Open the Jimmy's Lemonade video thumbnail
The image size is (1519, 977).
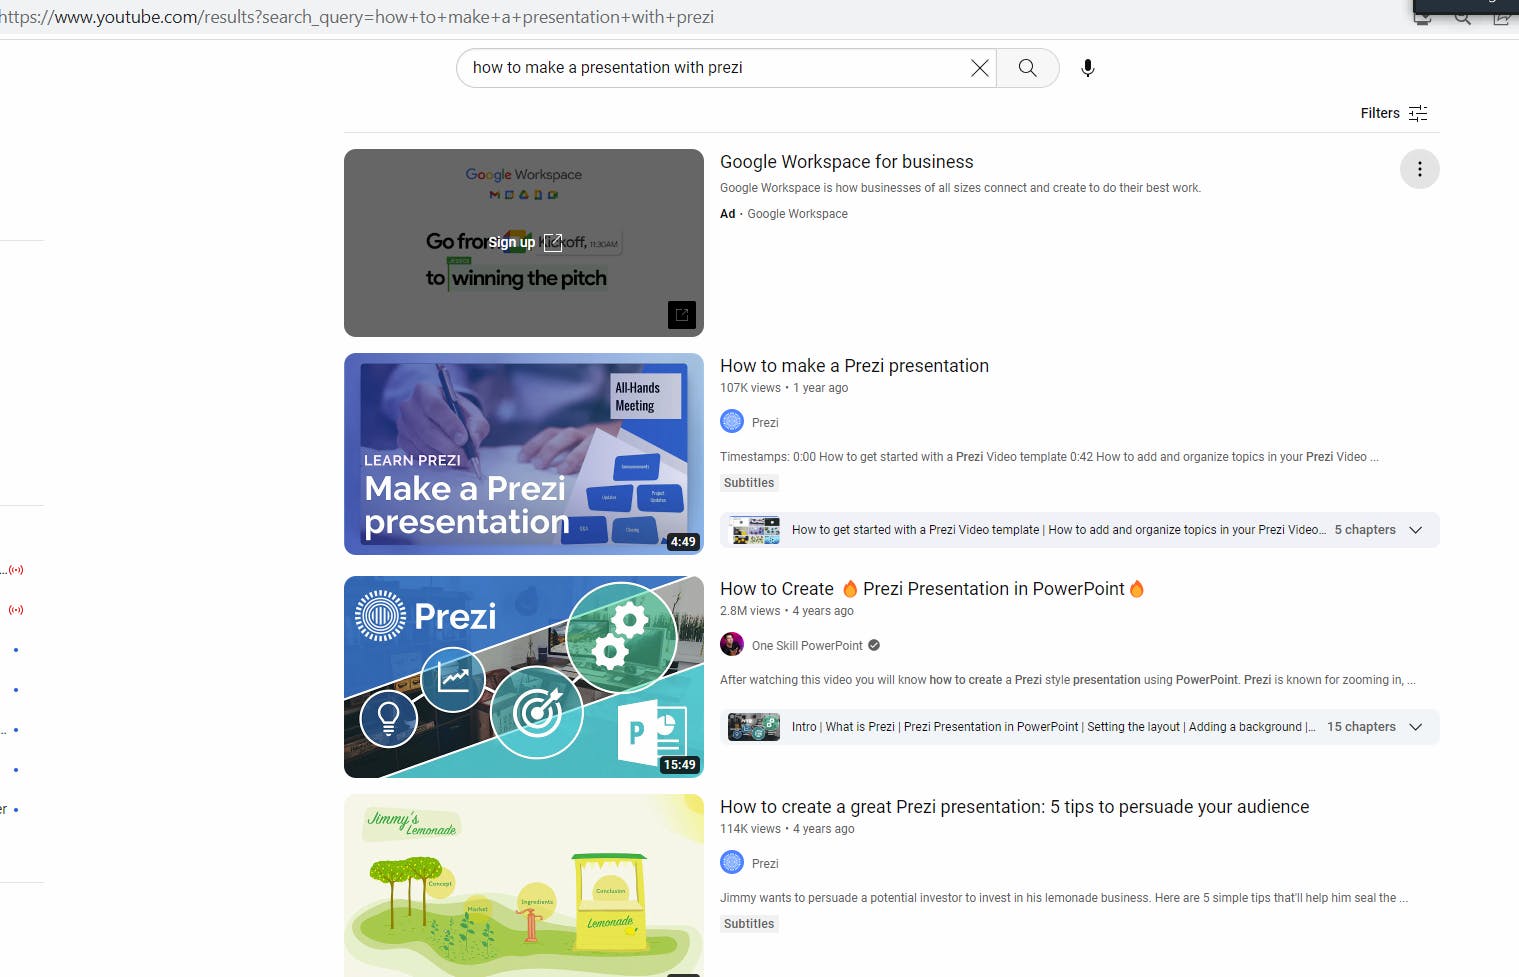[524, 886]
